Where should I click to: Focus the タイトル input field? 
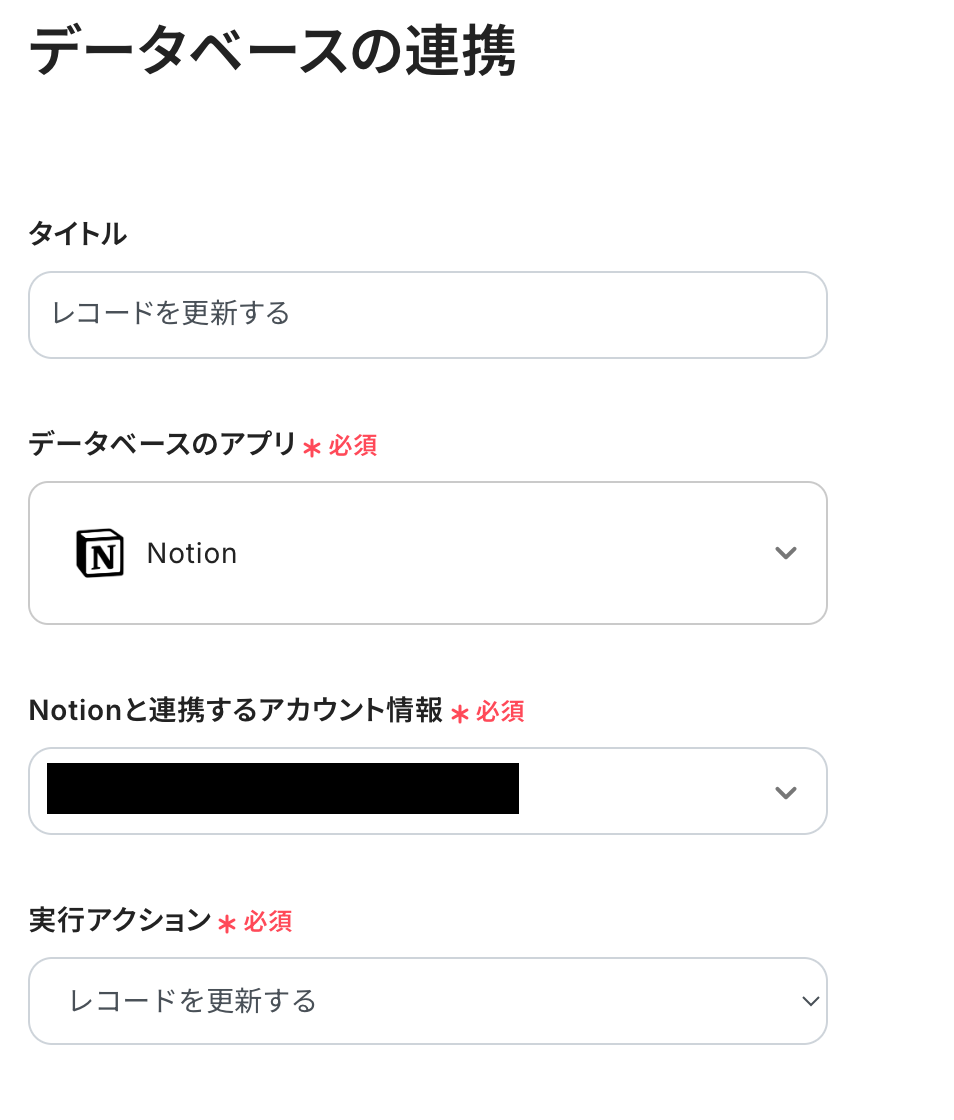427,315
